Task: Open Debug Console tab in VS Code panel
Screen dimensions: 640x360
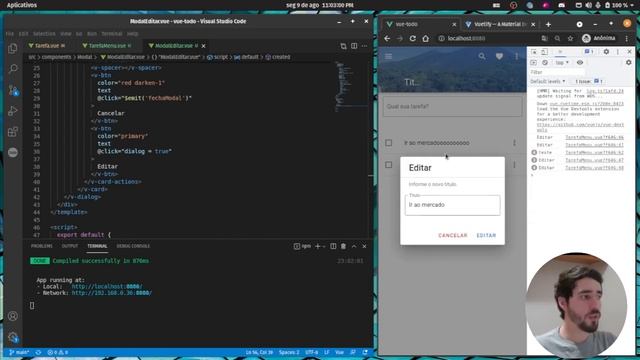Action: click(133, 246)
